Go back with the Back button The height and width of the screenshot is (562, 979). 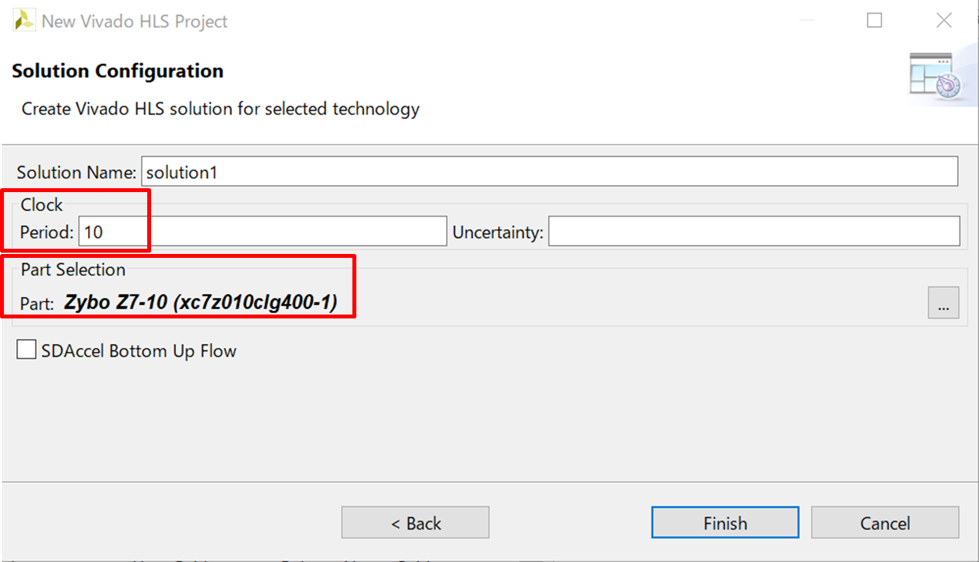tap(415, 523)
